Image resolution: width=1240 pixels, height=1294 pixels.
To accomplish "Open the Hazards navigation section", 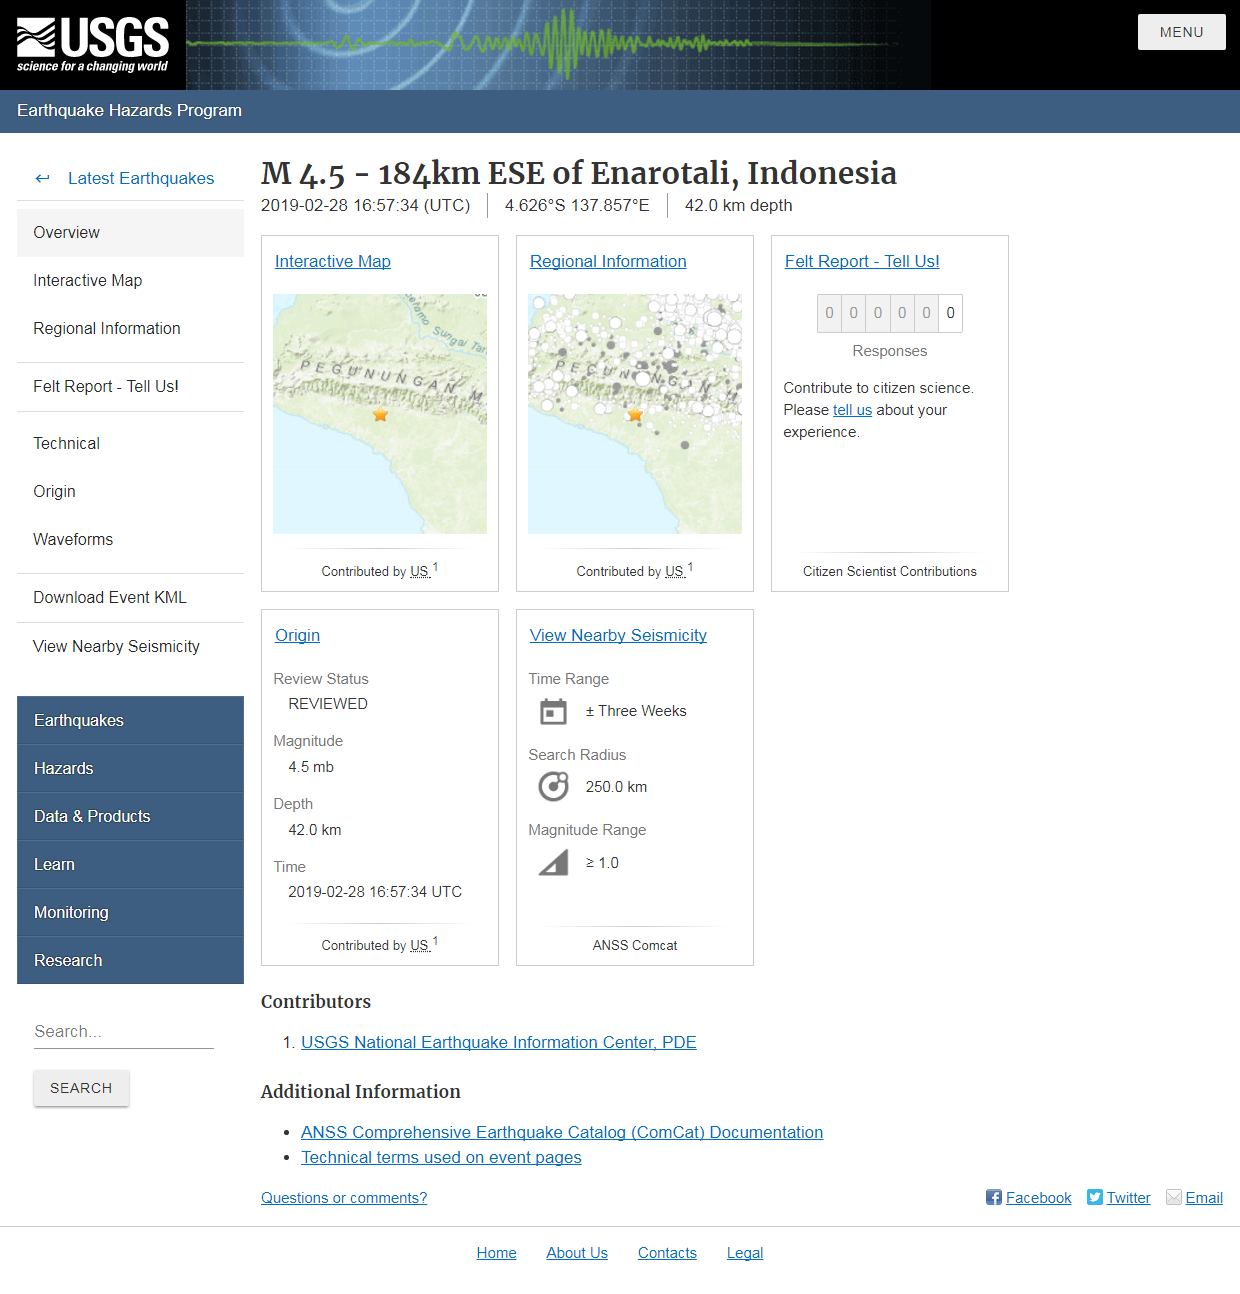I will click(130, 768).
